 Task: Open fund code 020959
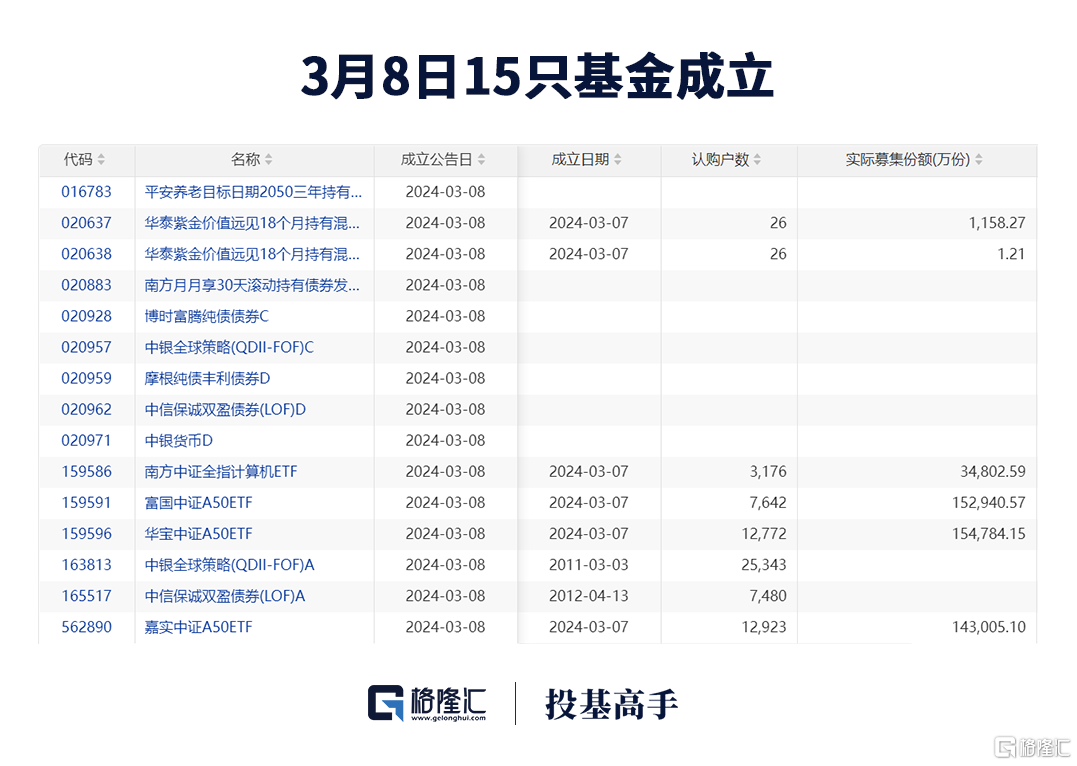point(87,379)
